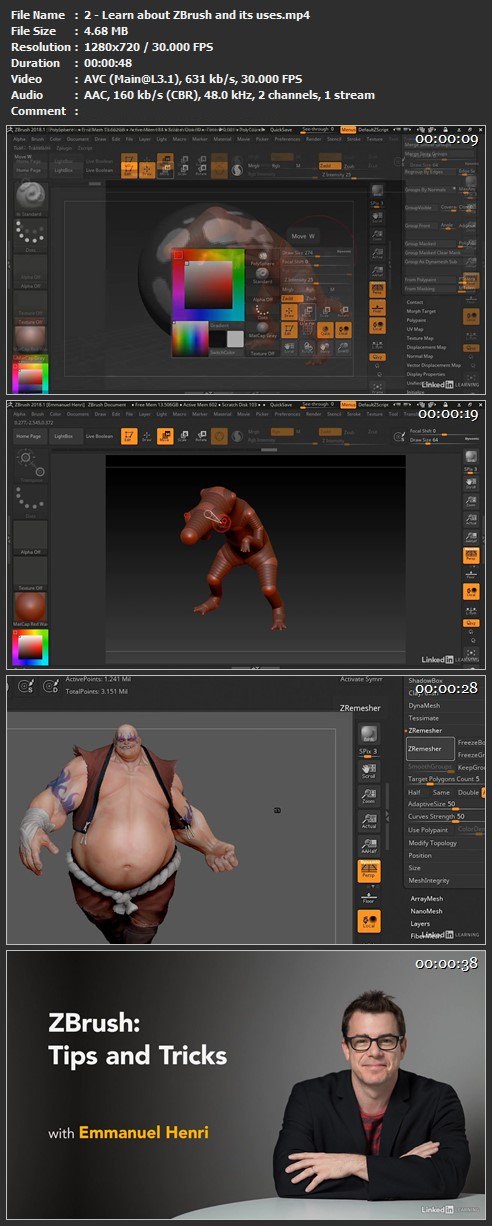
Task: Expand MeshIntegrity section in 00:00:28 frame
Action: 428,880
